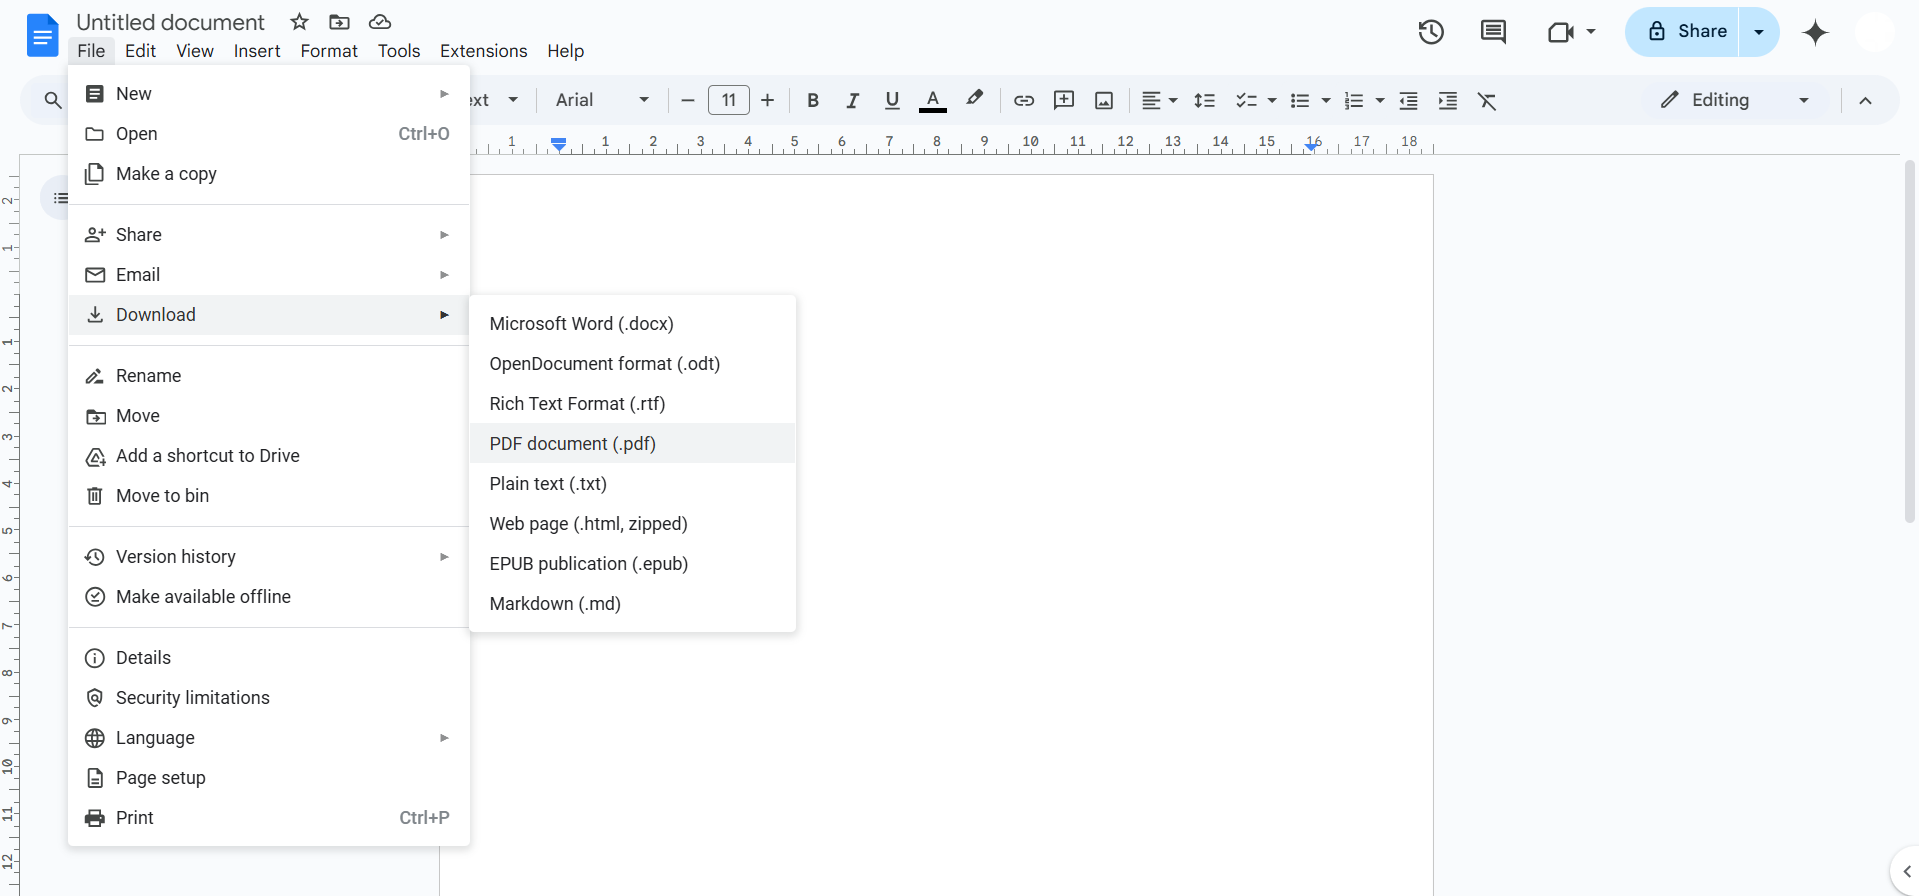This screenshot has height=896, width=1919.
Task: Select PDF document (.pdf) download option
Action: click(572, 443)
